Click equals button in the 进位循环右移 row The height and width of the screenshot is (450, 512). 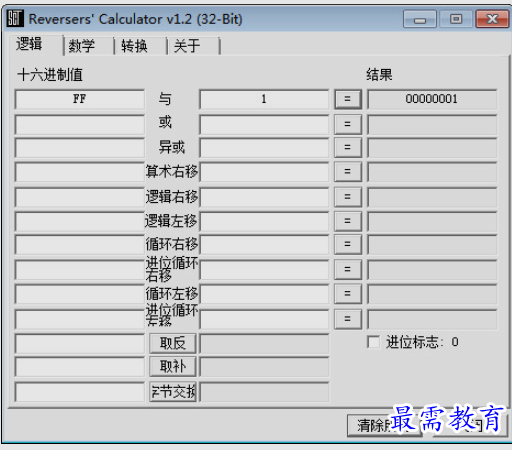click(x=348, y=269)
